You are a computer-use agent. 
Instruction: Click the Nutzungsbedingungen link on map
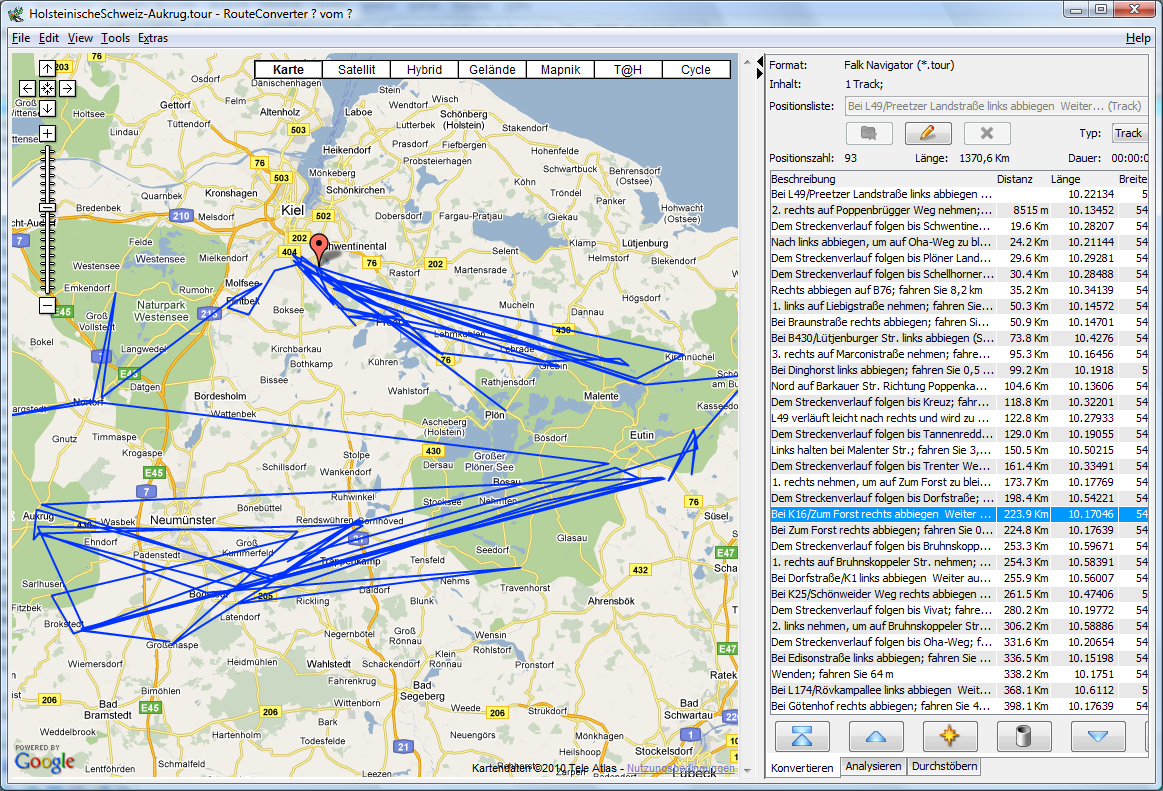680,769
